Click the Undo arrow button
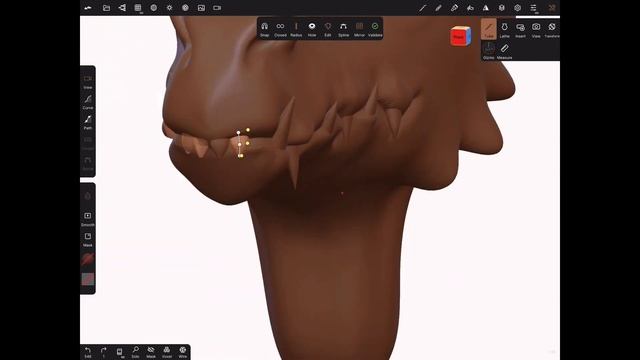 88,352
